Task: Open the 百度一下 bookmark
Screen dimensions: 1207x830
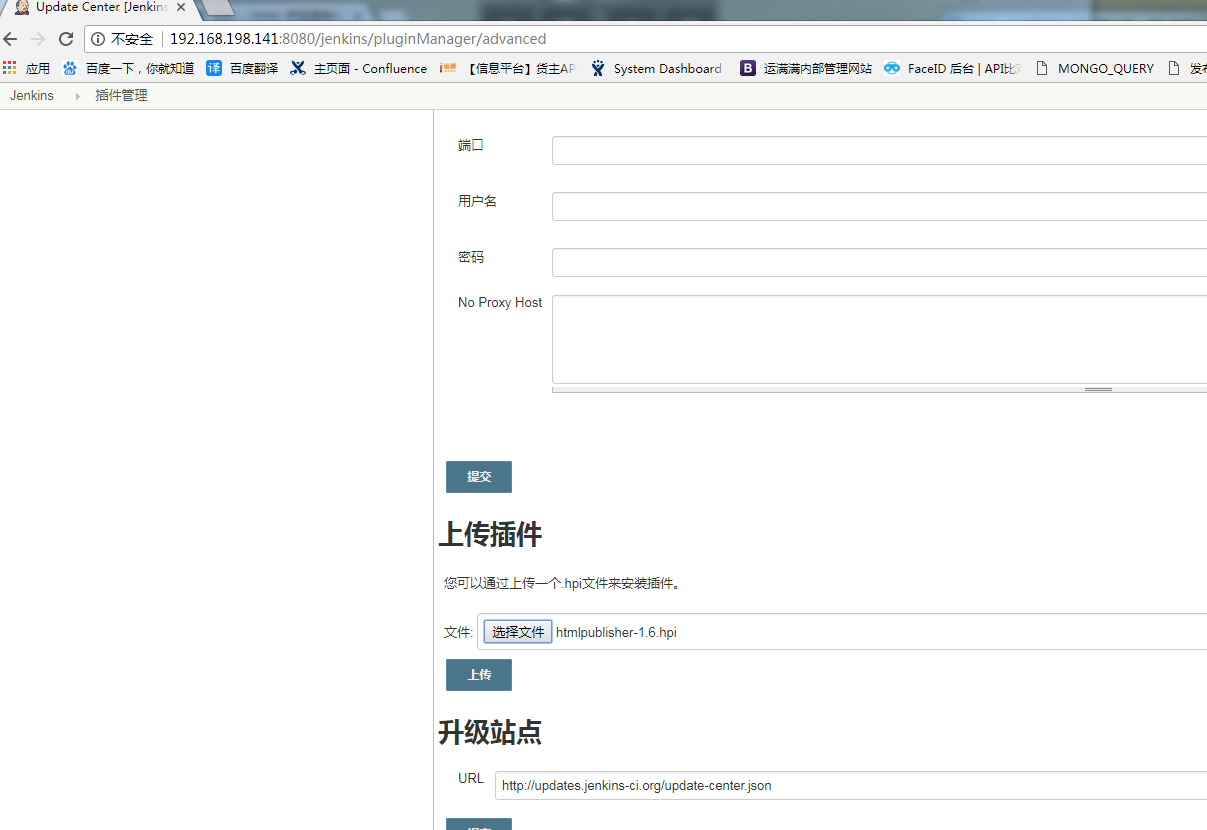Action: click(x=128, y=68)
